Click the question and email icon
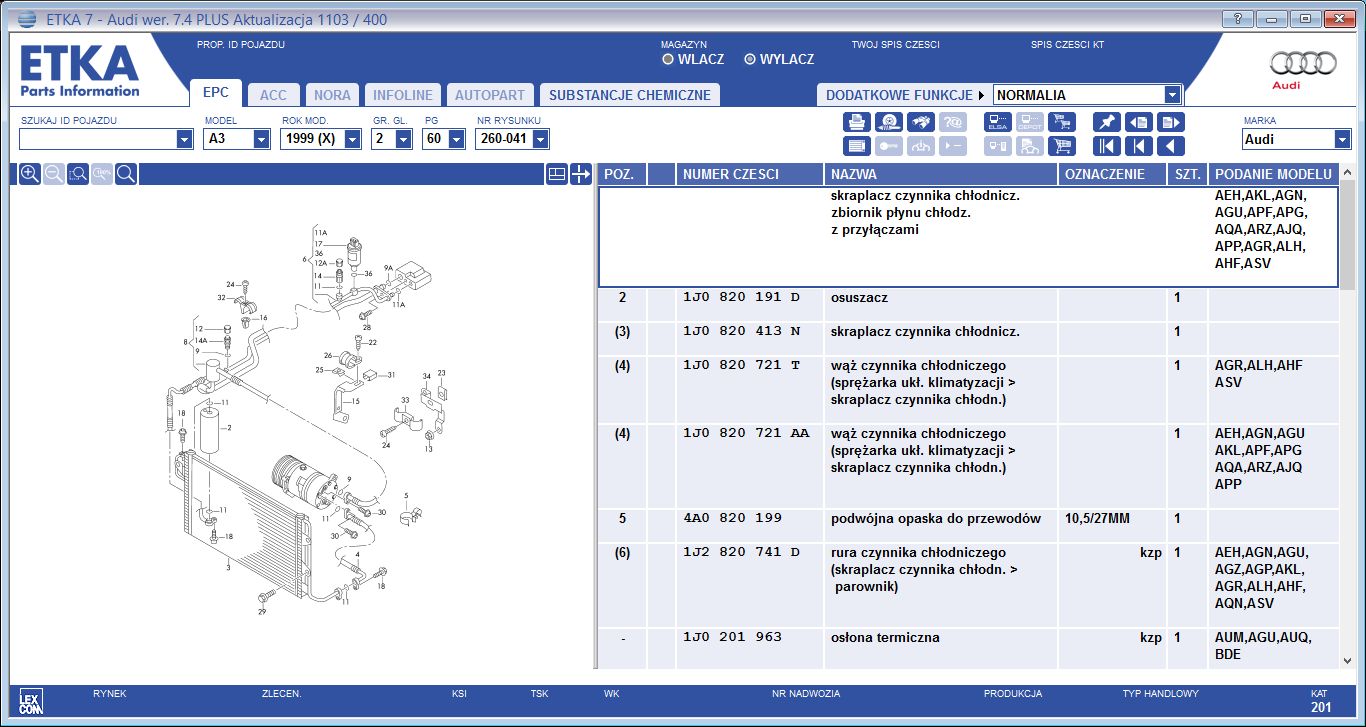The width and height of the screenshot is (1366, 727). tap(953, 122)
